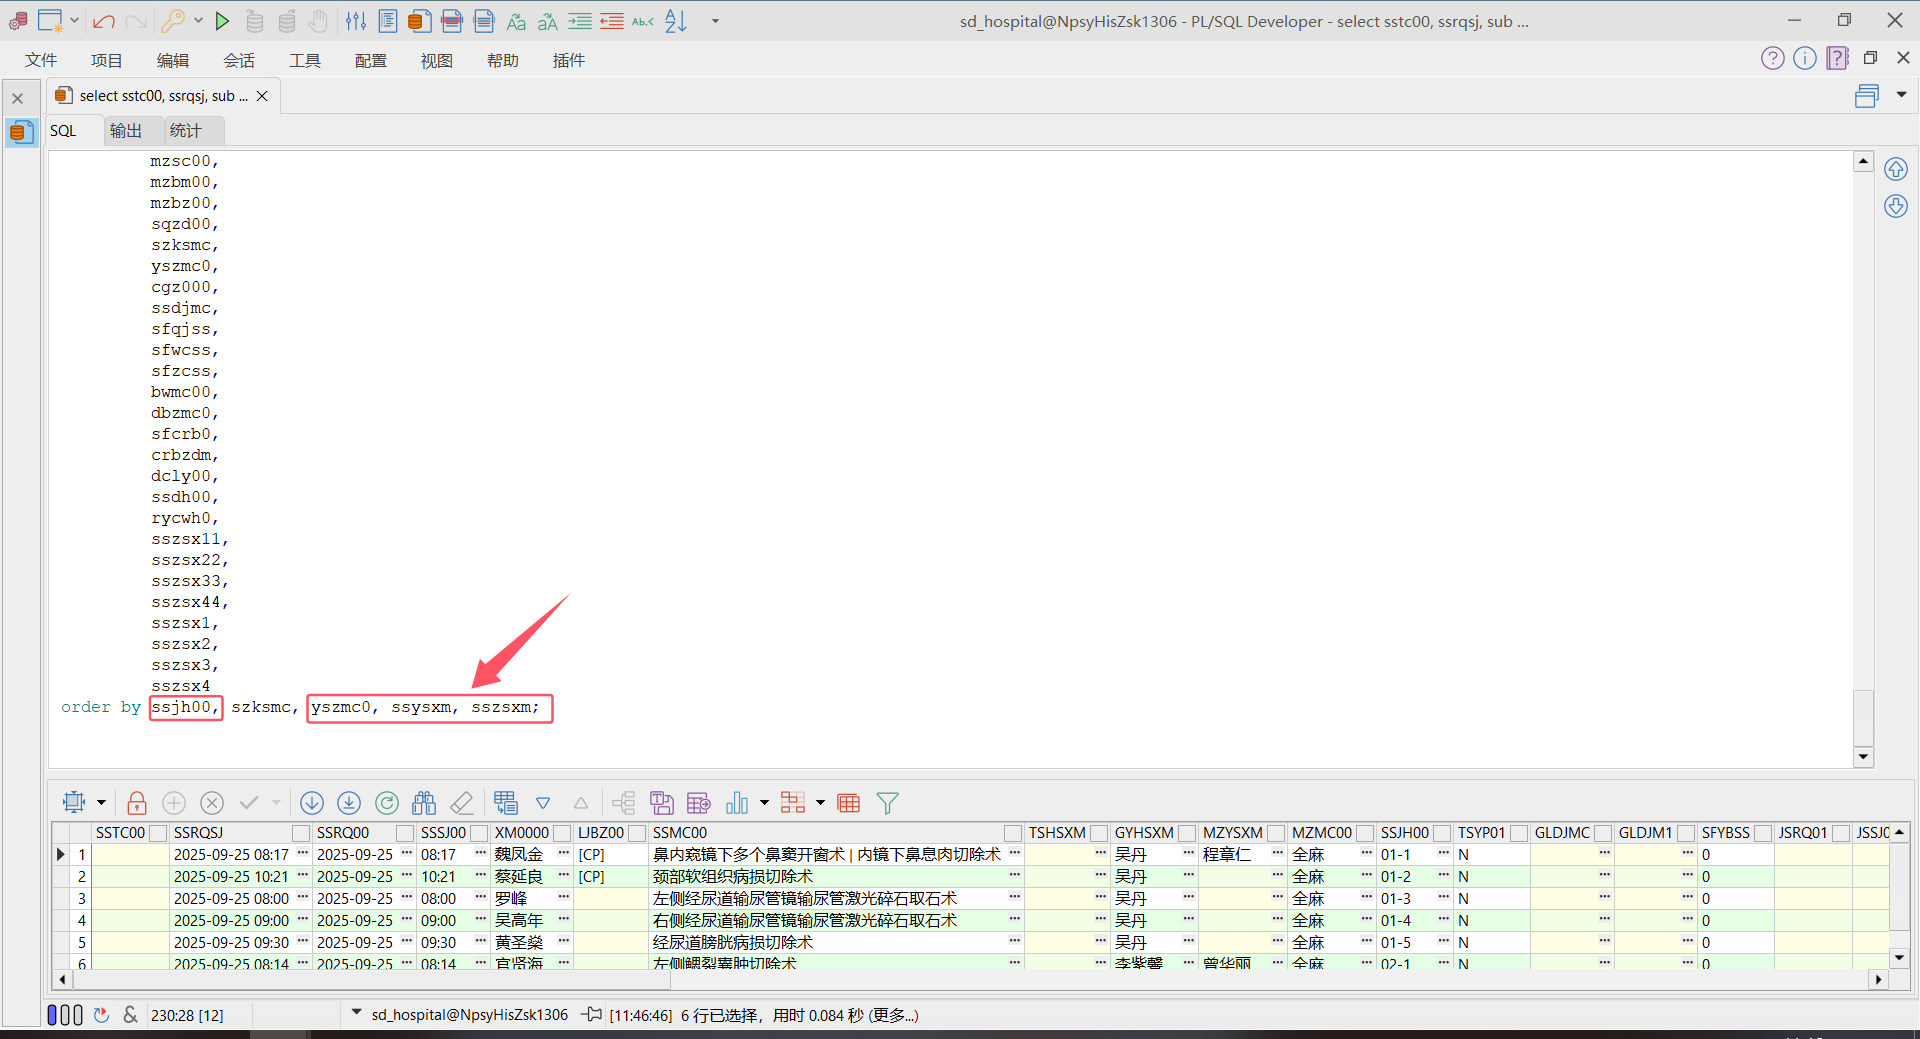This screenshot has height=1039, width=1920.
Task: Toggle the SFYBSS column header checkbox
Action: point(1763,833)
